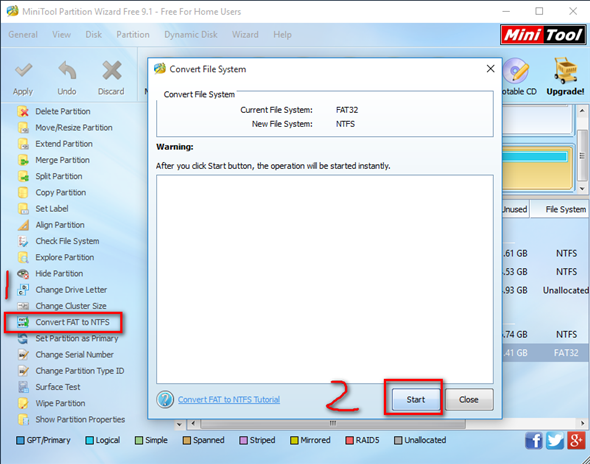
Task: Click sidebar scroll down arrow
Action: (x=179, y=424)
